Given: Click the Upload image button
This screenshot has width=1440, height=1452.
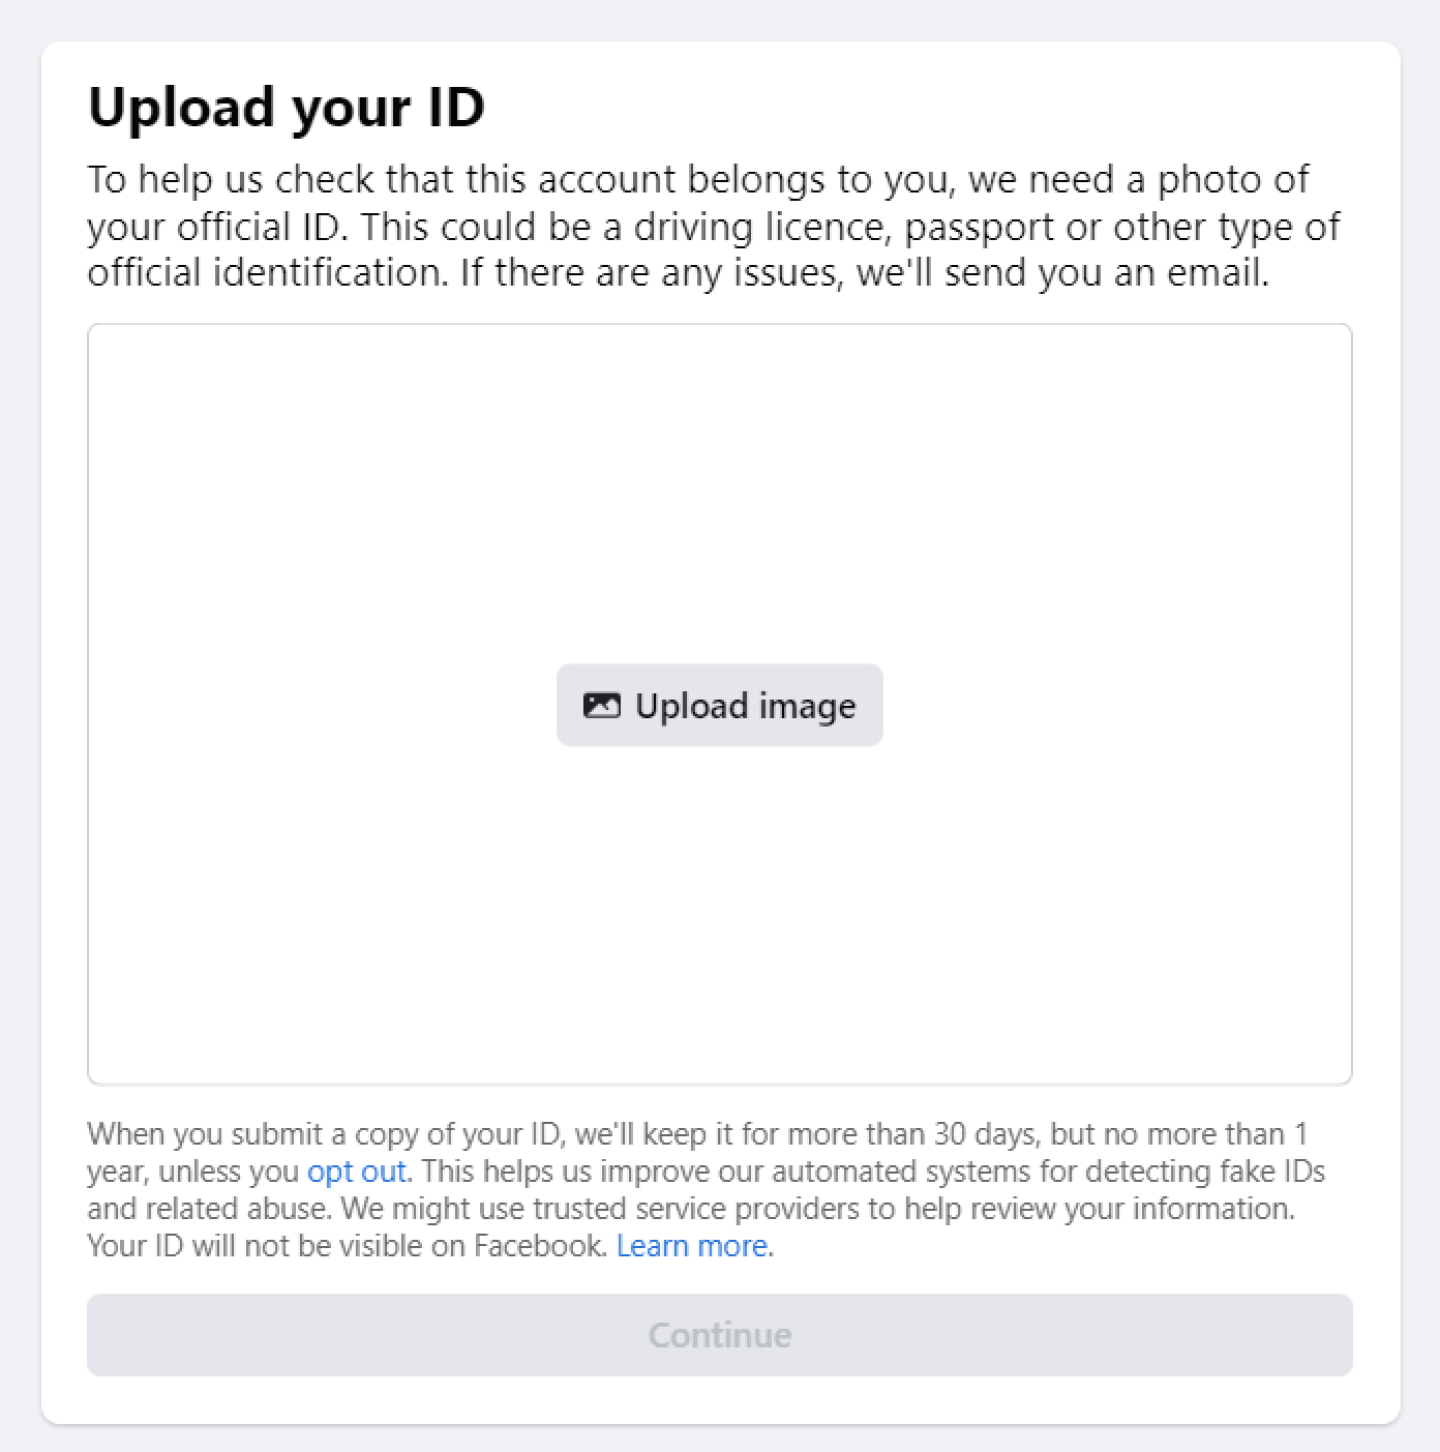Looking at the screenshot, I should (x=719, y=705).
